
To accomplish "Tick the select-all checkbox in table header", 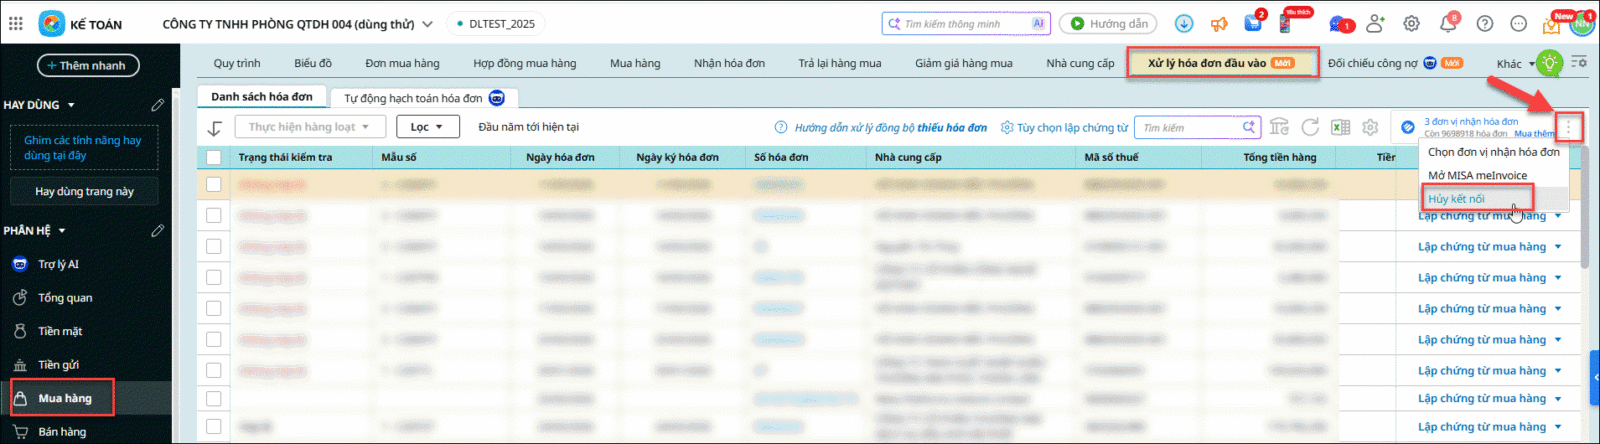I will pos(213,157).
